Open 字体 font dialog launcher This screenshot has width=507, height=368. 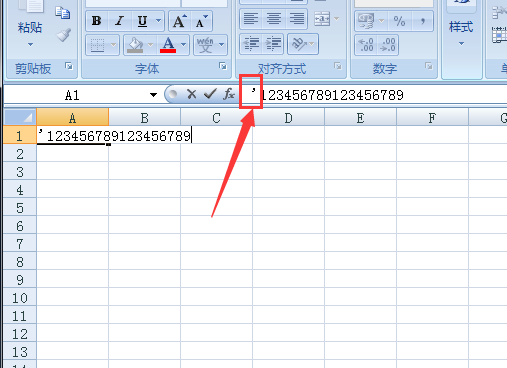(223, 66)
